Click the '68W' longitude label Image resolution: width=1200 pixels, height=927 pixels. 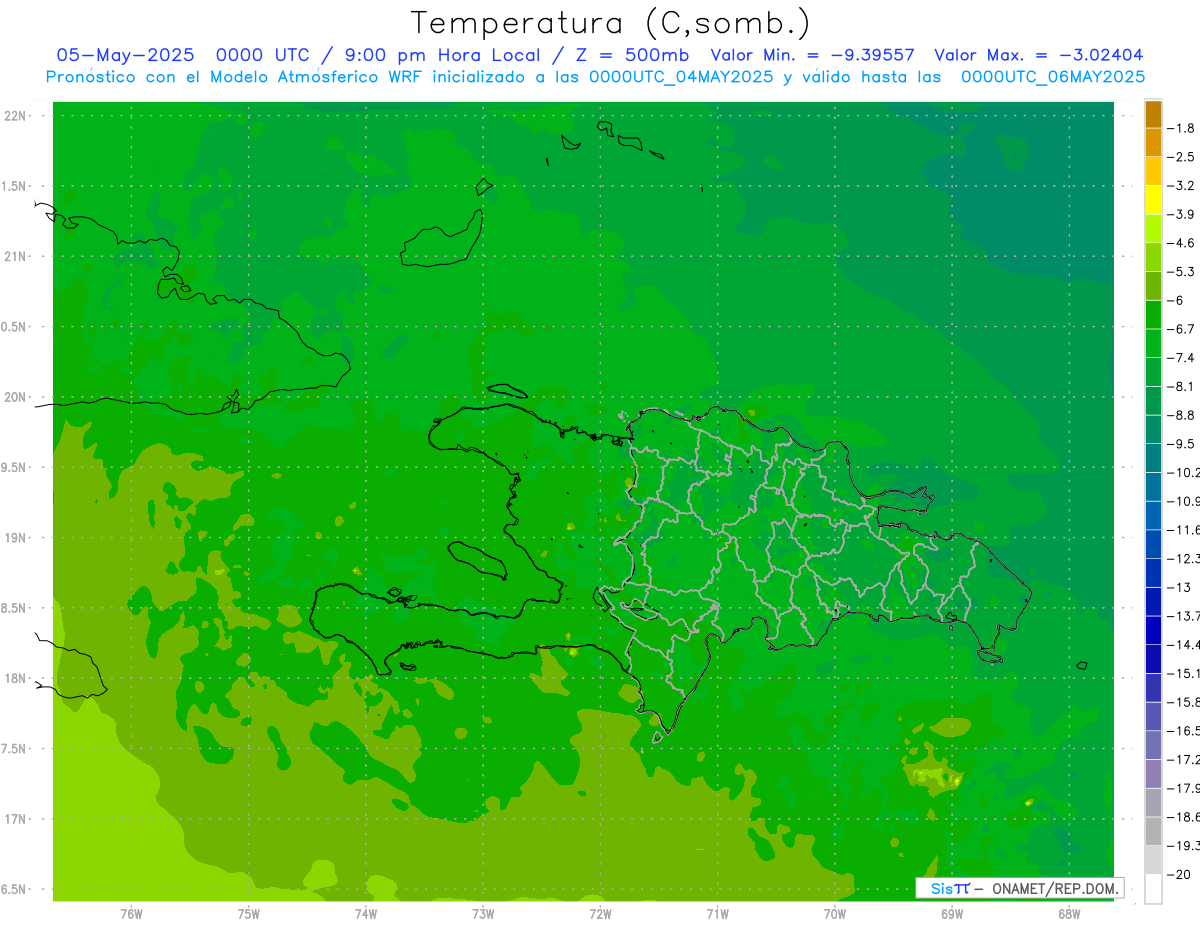tap(1069, 913)
